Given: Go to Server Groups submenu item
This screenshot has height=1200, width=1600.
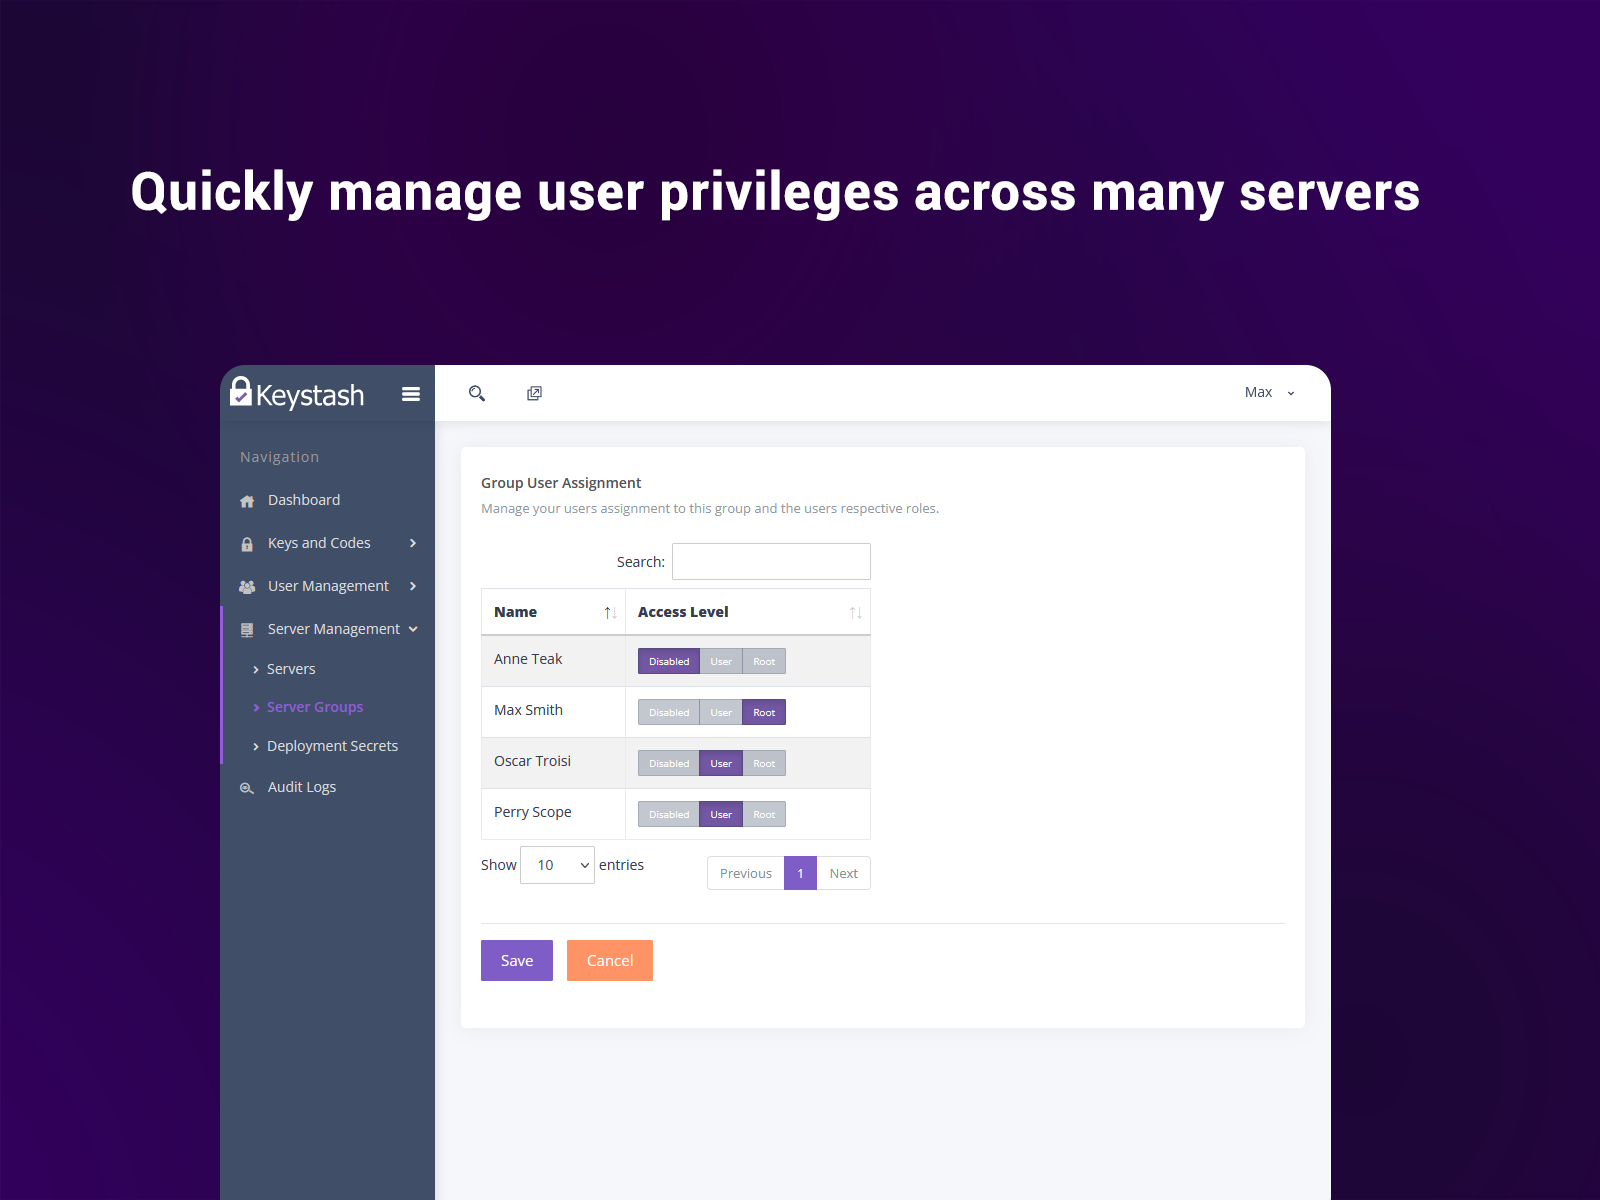Looking at the screenshot, I should click(x=315, y=707).
